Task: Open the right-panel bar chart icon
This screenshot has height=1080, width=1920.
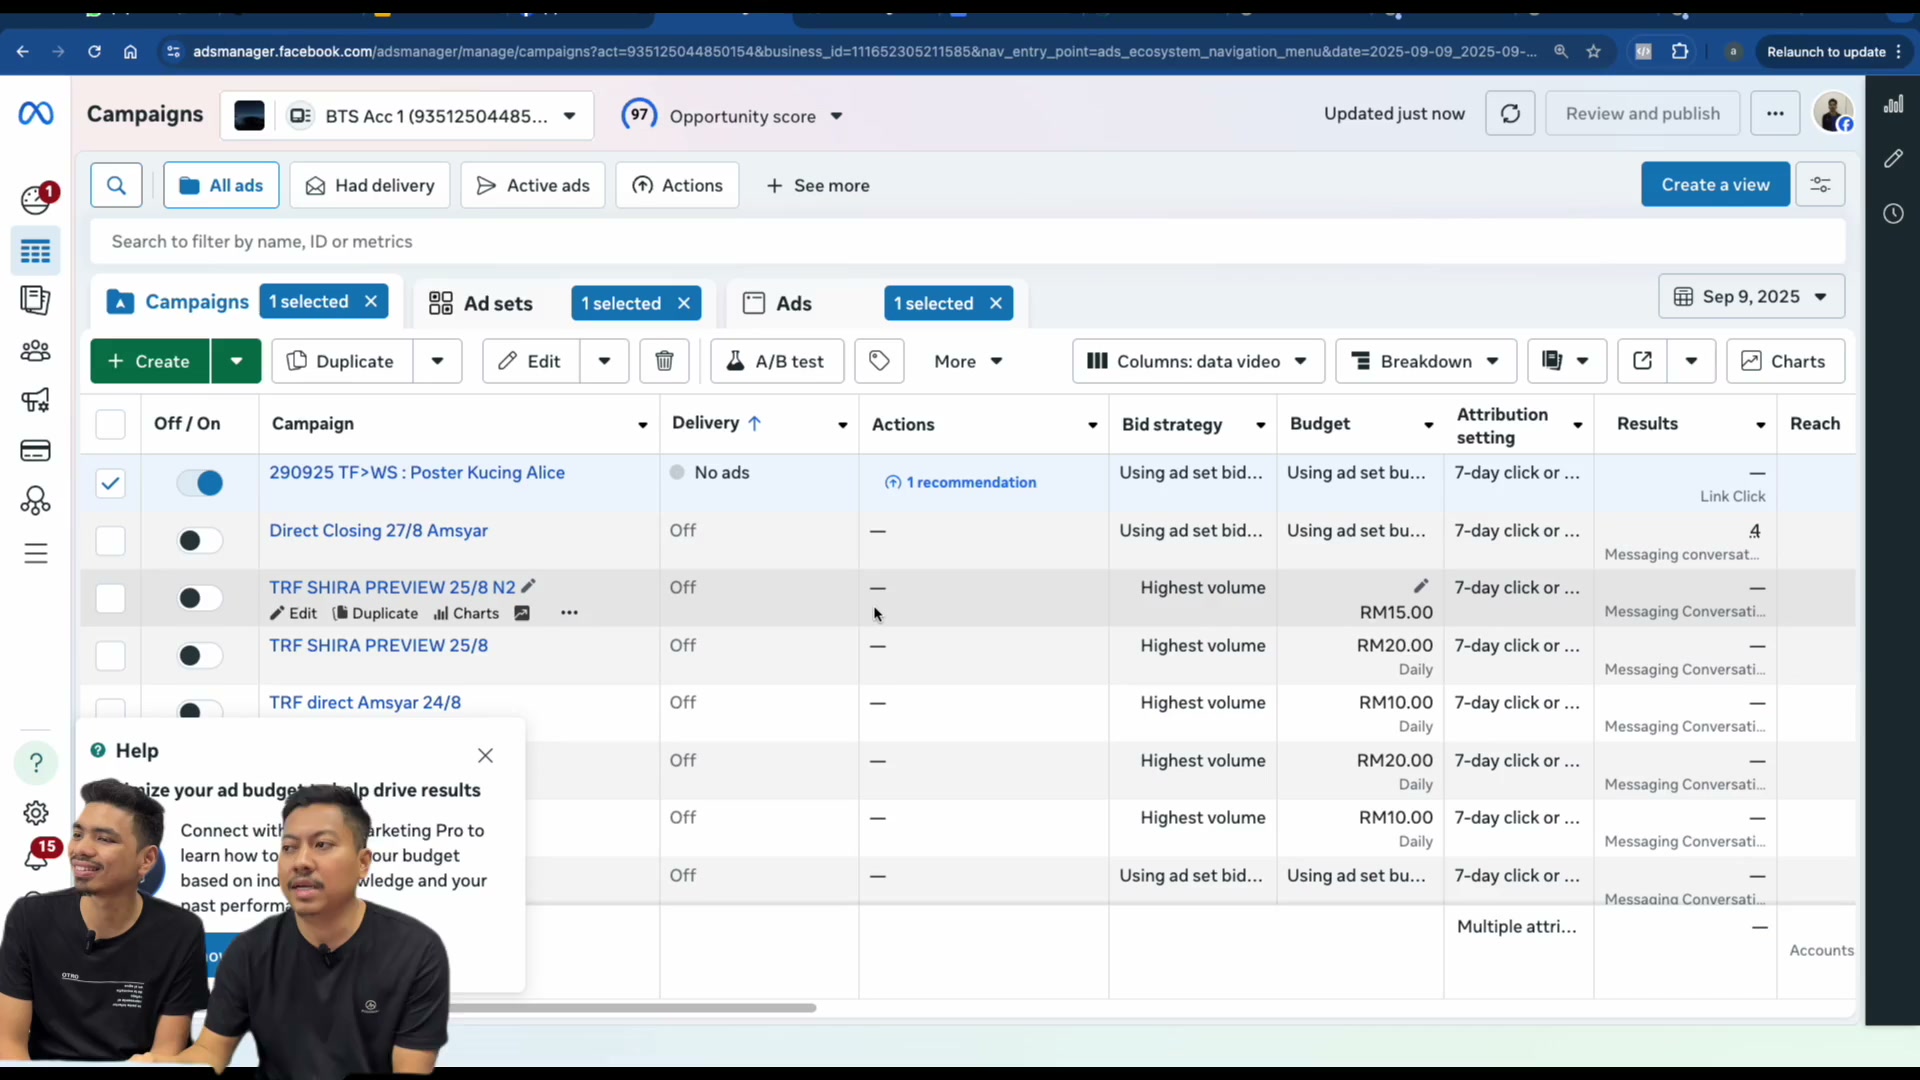Action: coord(1893,104)
